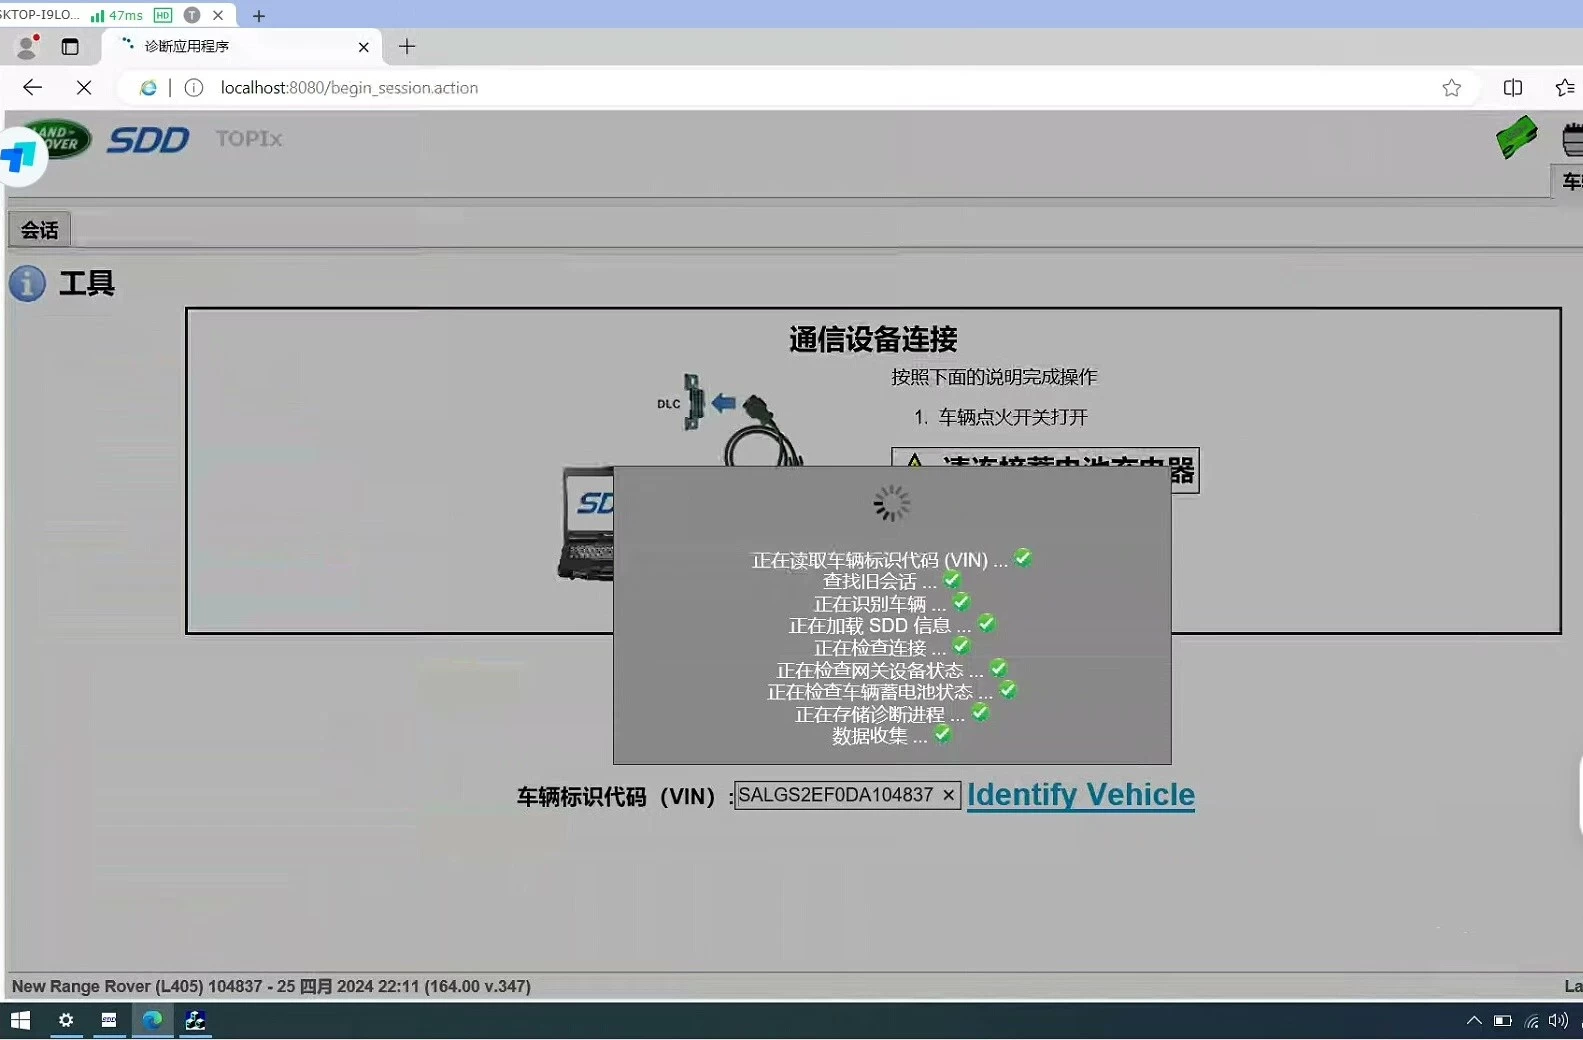
Task: Stop page loading with X button
Action: [x=84, y=88]
